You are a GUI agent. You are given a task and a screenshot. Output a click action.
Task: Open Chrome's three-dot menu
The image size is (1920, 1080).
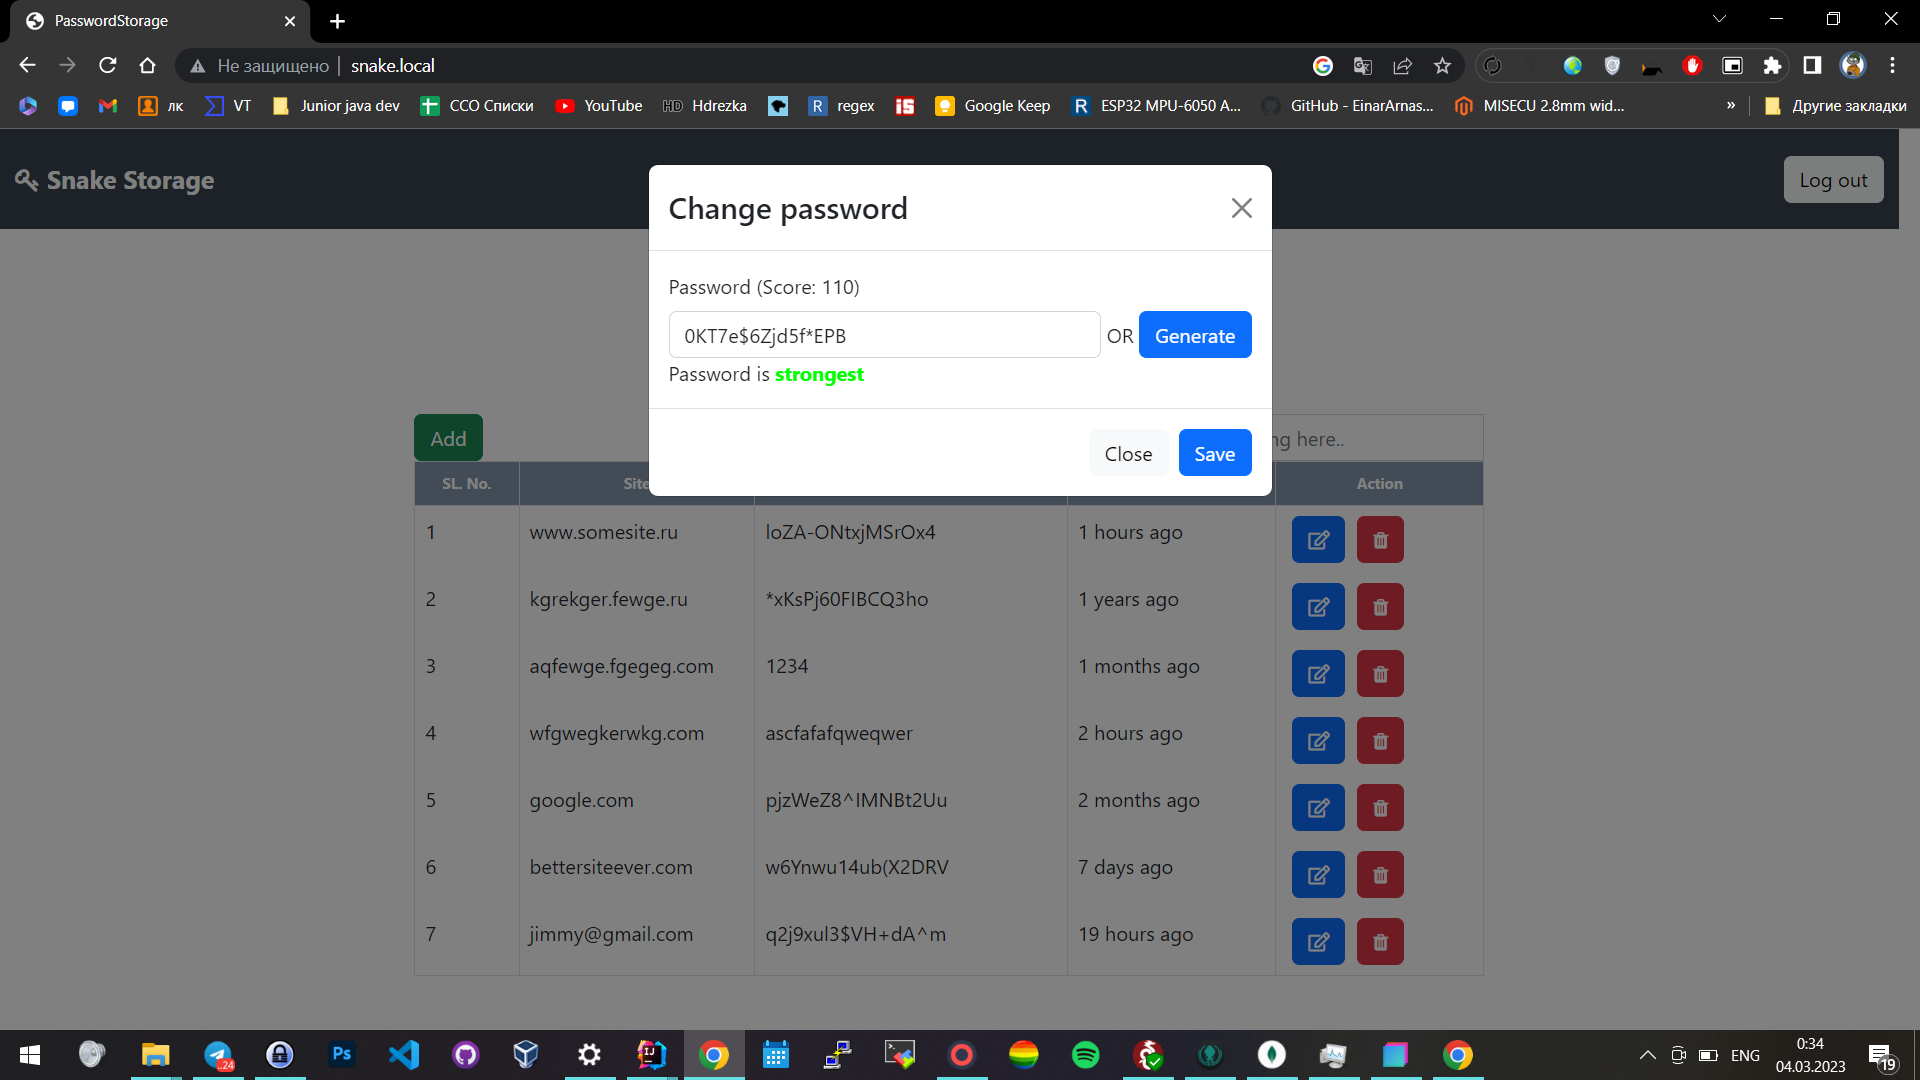click(1892, 66)
